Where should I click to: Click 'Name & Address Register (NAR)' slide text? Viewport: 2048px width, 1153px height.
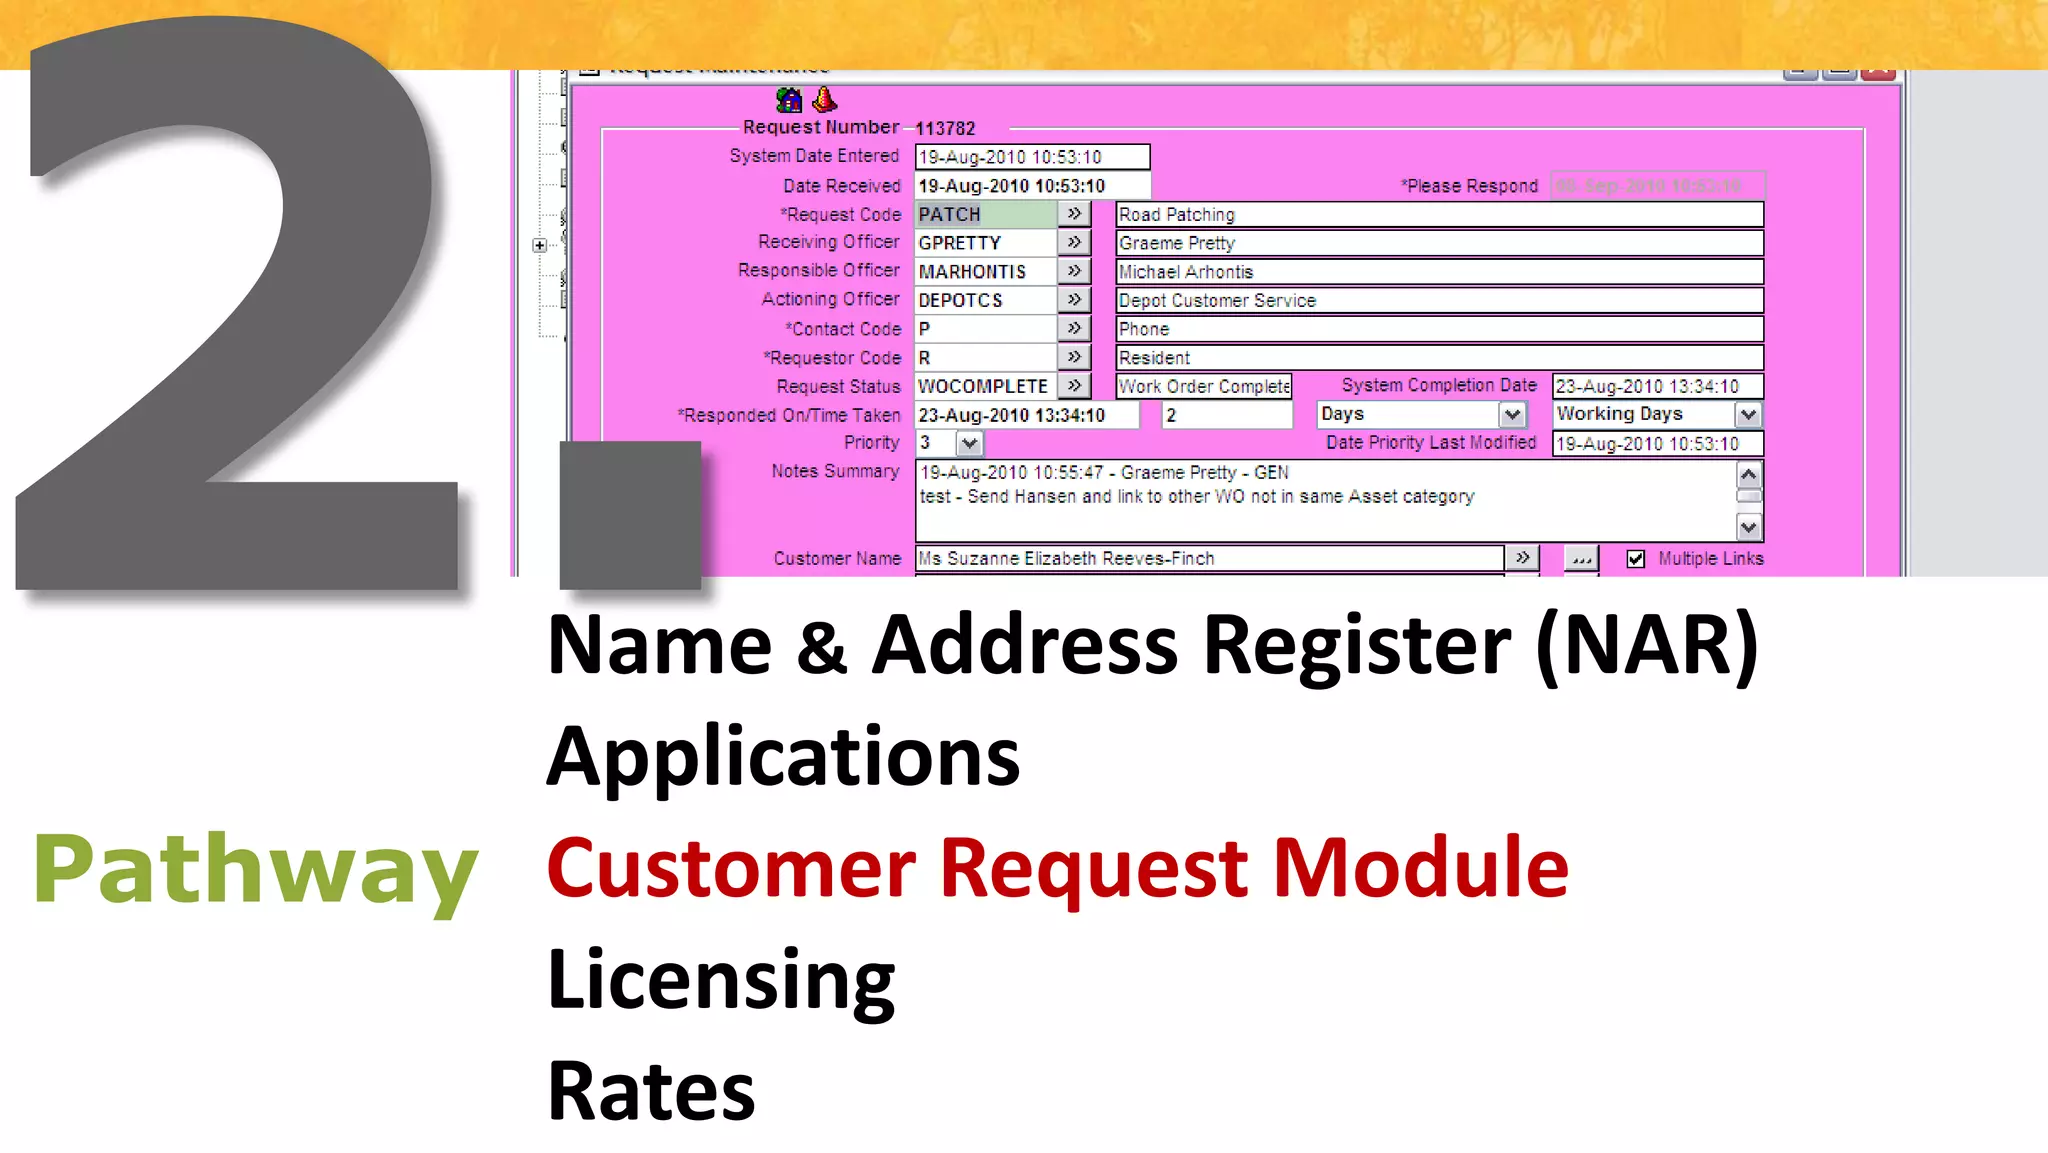coord(1152,646)
